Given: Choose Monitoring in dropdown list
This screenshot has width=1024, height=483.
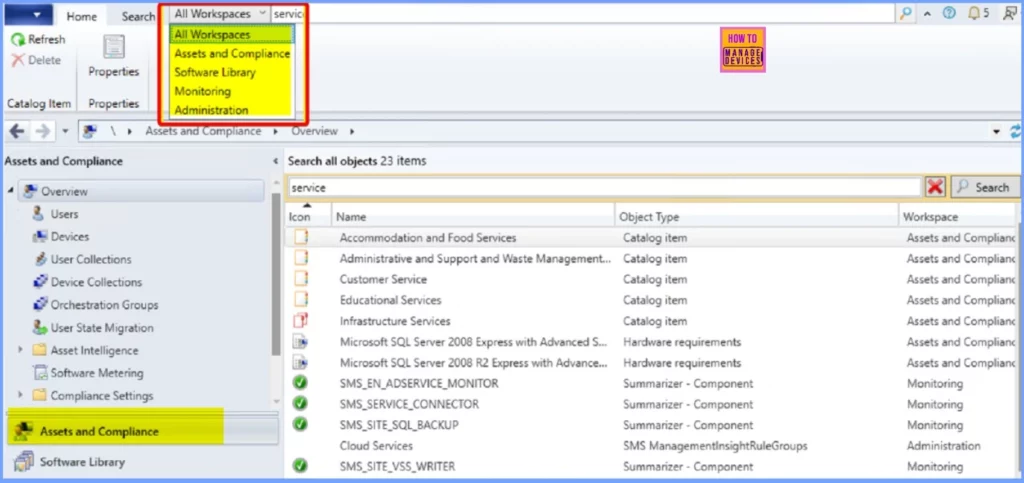Looking at the screenshot, I should click(232, 91).
